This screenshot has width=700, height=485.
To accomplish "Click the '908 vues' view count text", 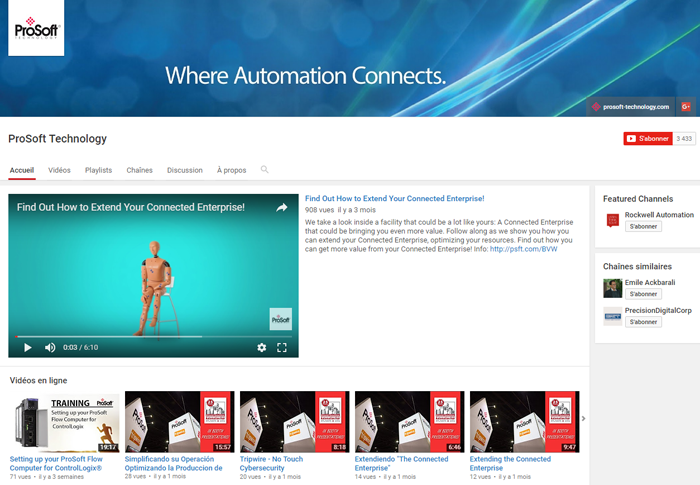I will [319, 210].
